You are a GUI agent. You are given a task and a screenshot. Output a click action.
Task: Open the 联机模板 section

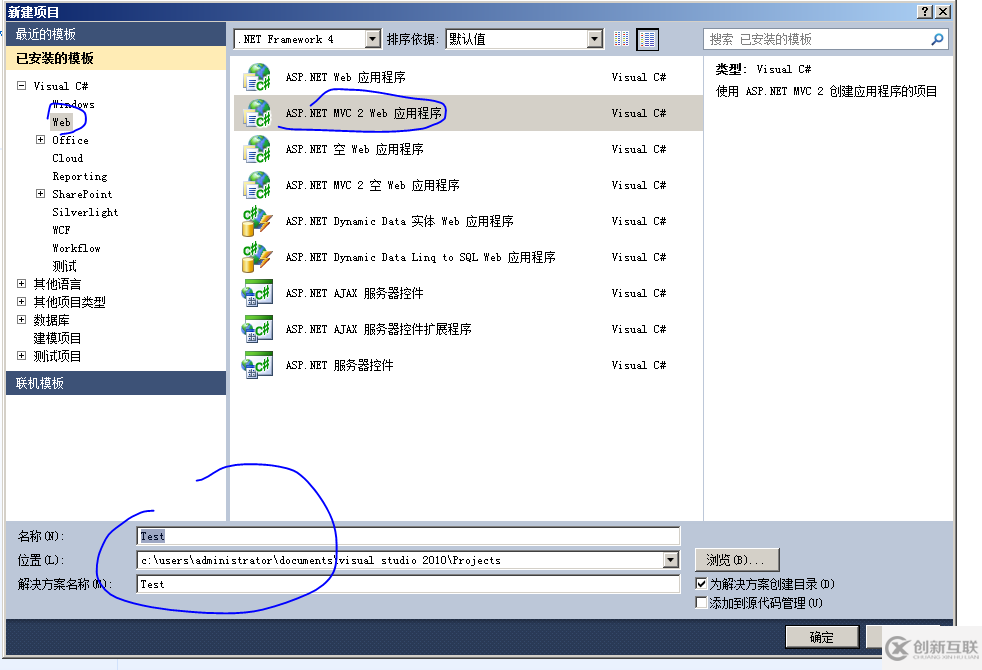(x=116, y=383)
